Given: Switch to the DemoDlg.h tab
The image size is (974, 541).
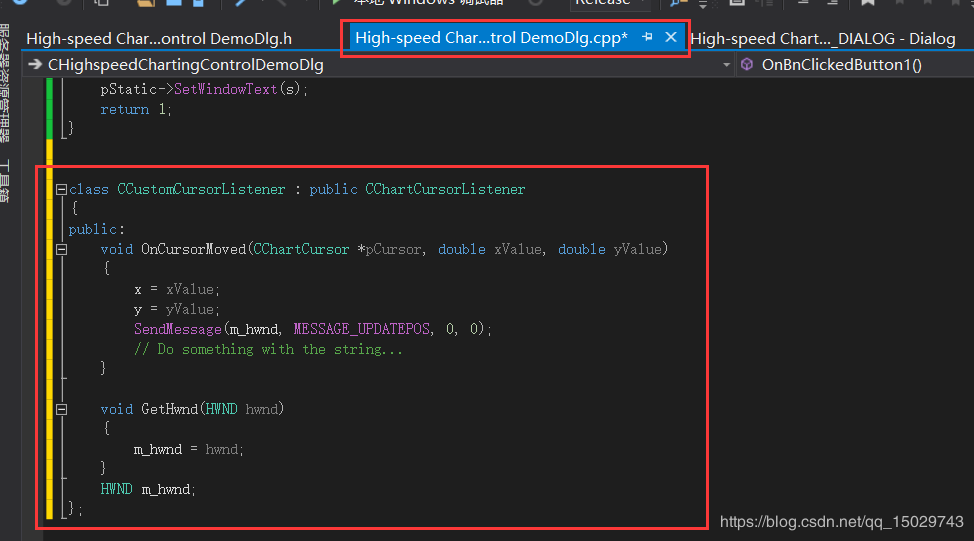Looking at the screenshot, I should coord(159,39).
